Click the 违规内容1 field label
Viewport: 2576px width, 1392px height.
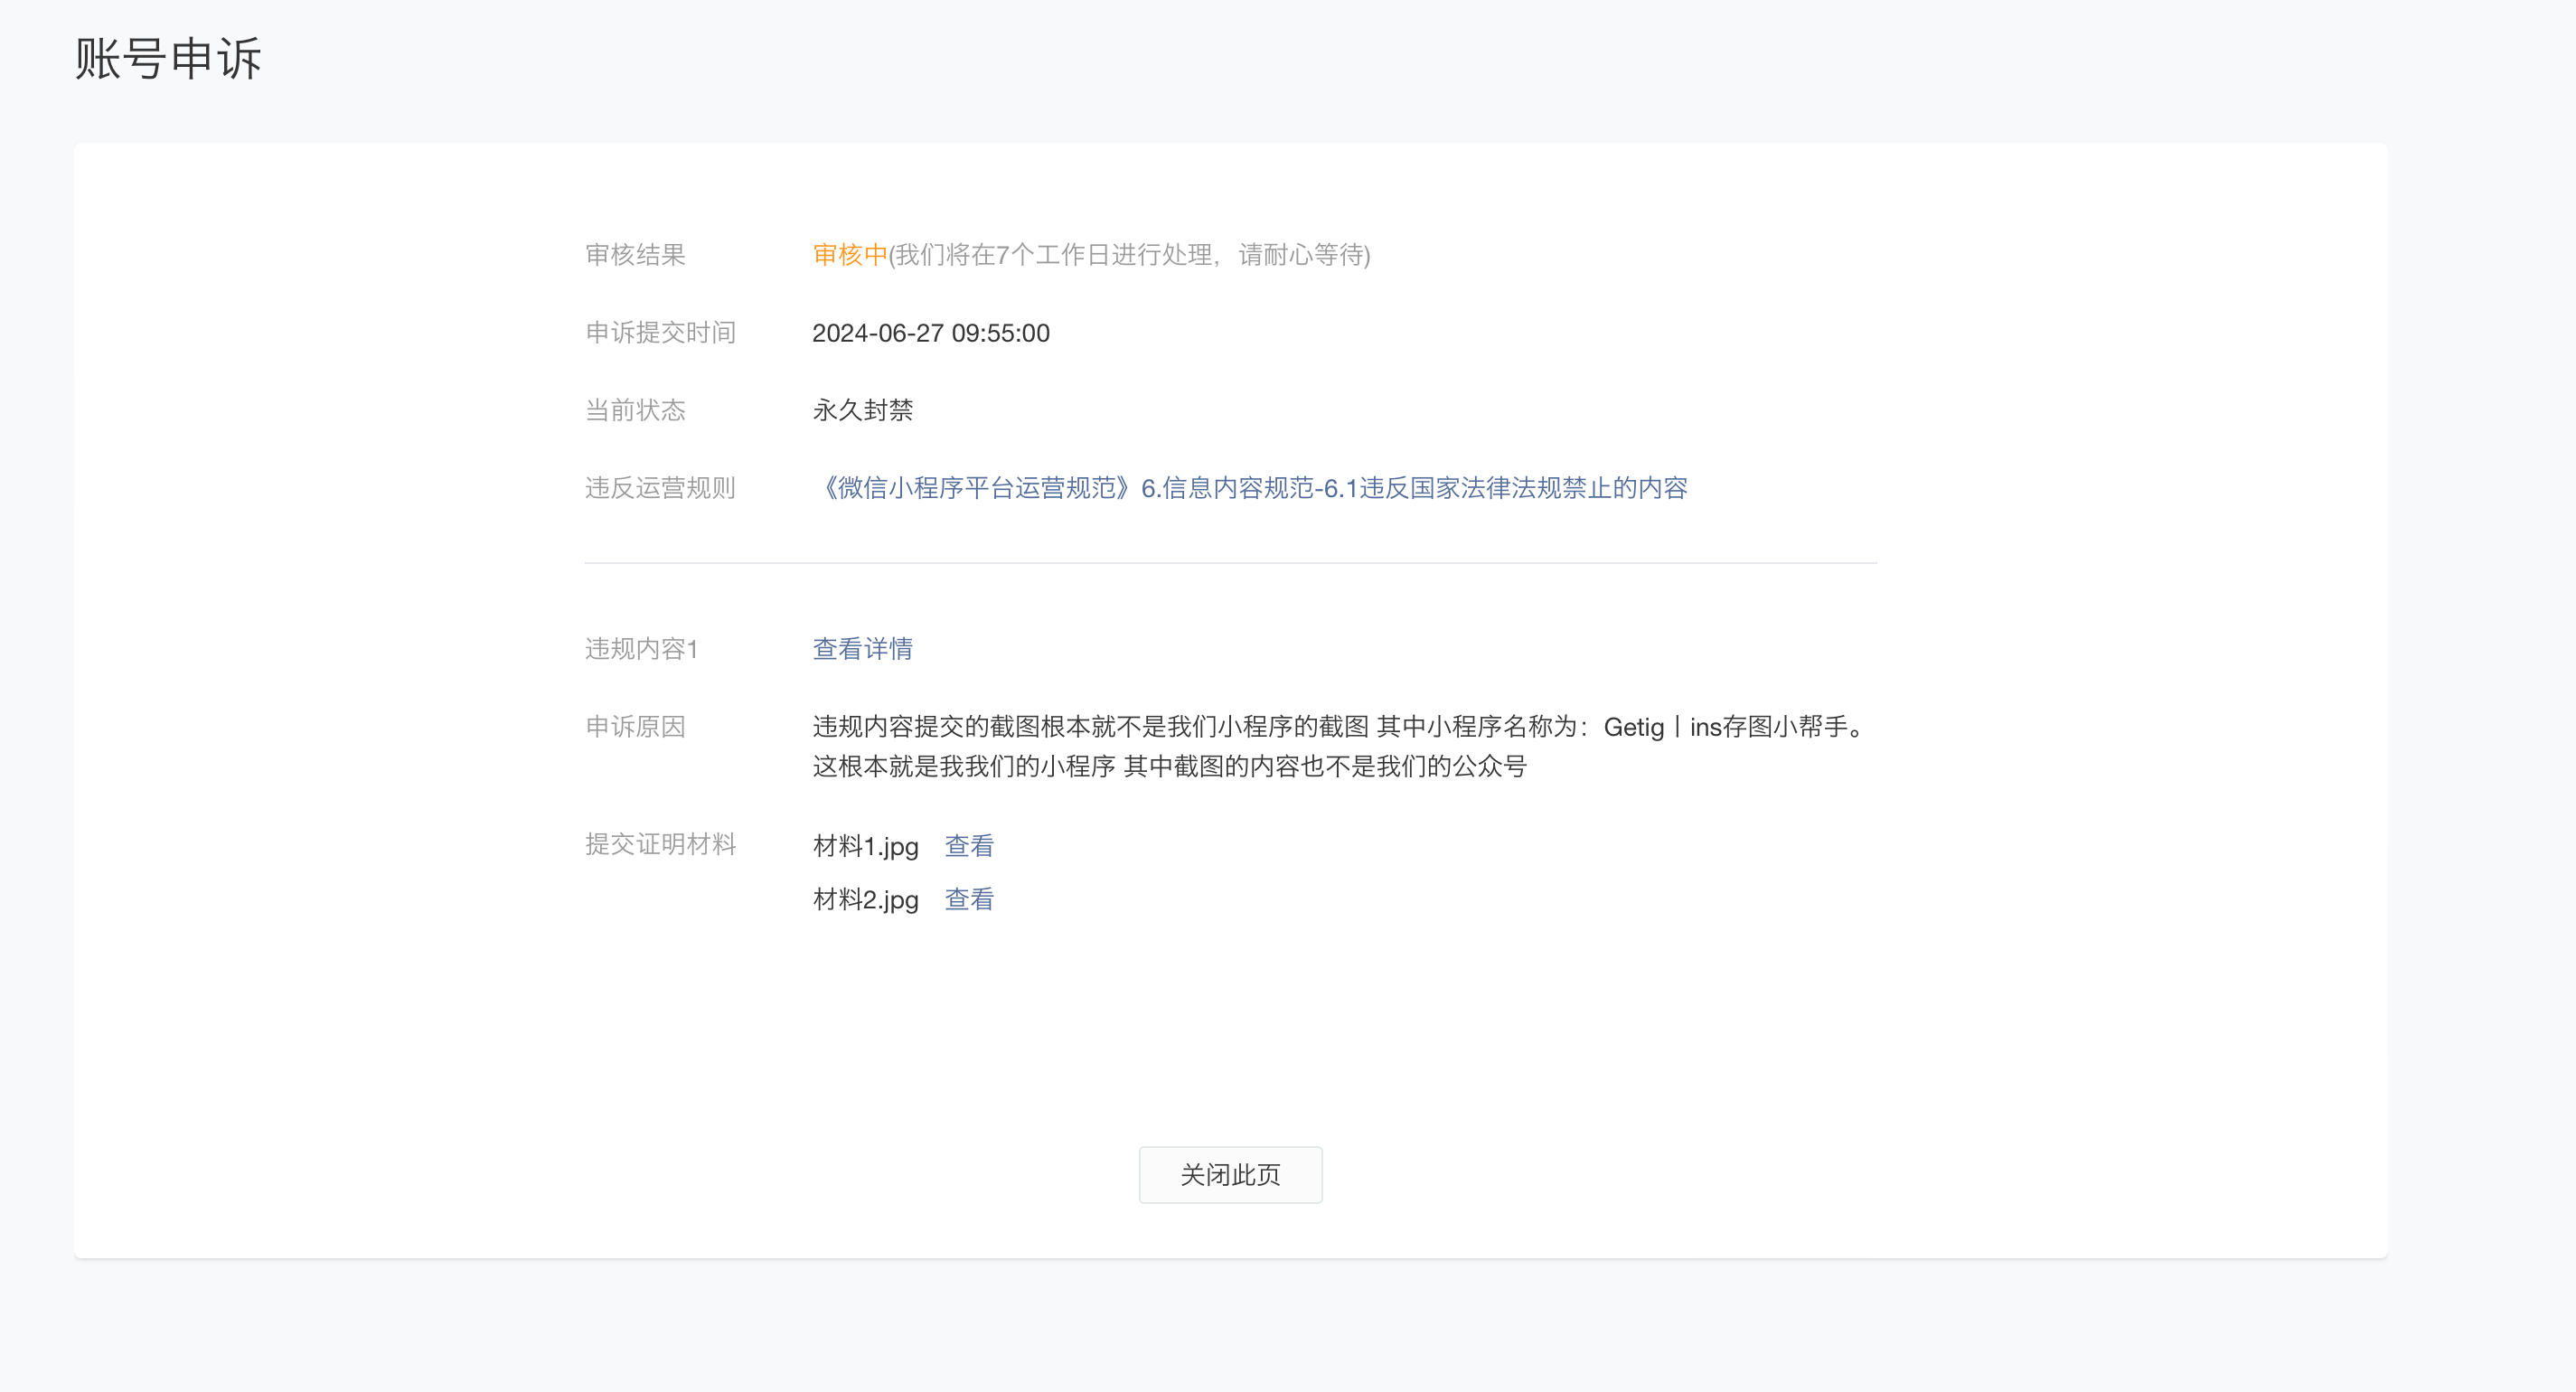tap(641, 649)
